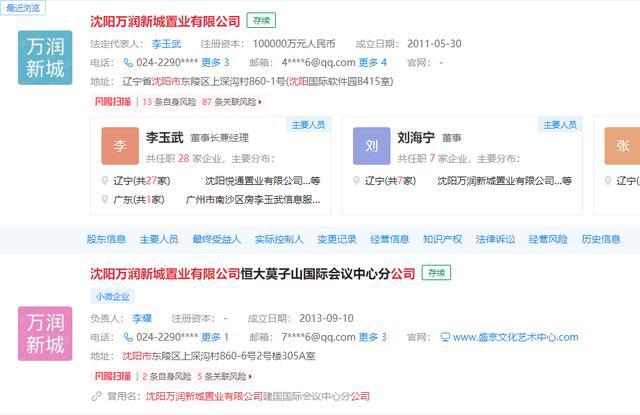
Task: Show 更多 1 phone number for the branch company
Action: click(215, 337)
